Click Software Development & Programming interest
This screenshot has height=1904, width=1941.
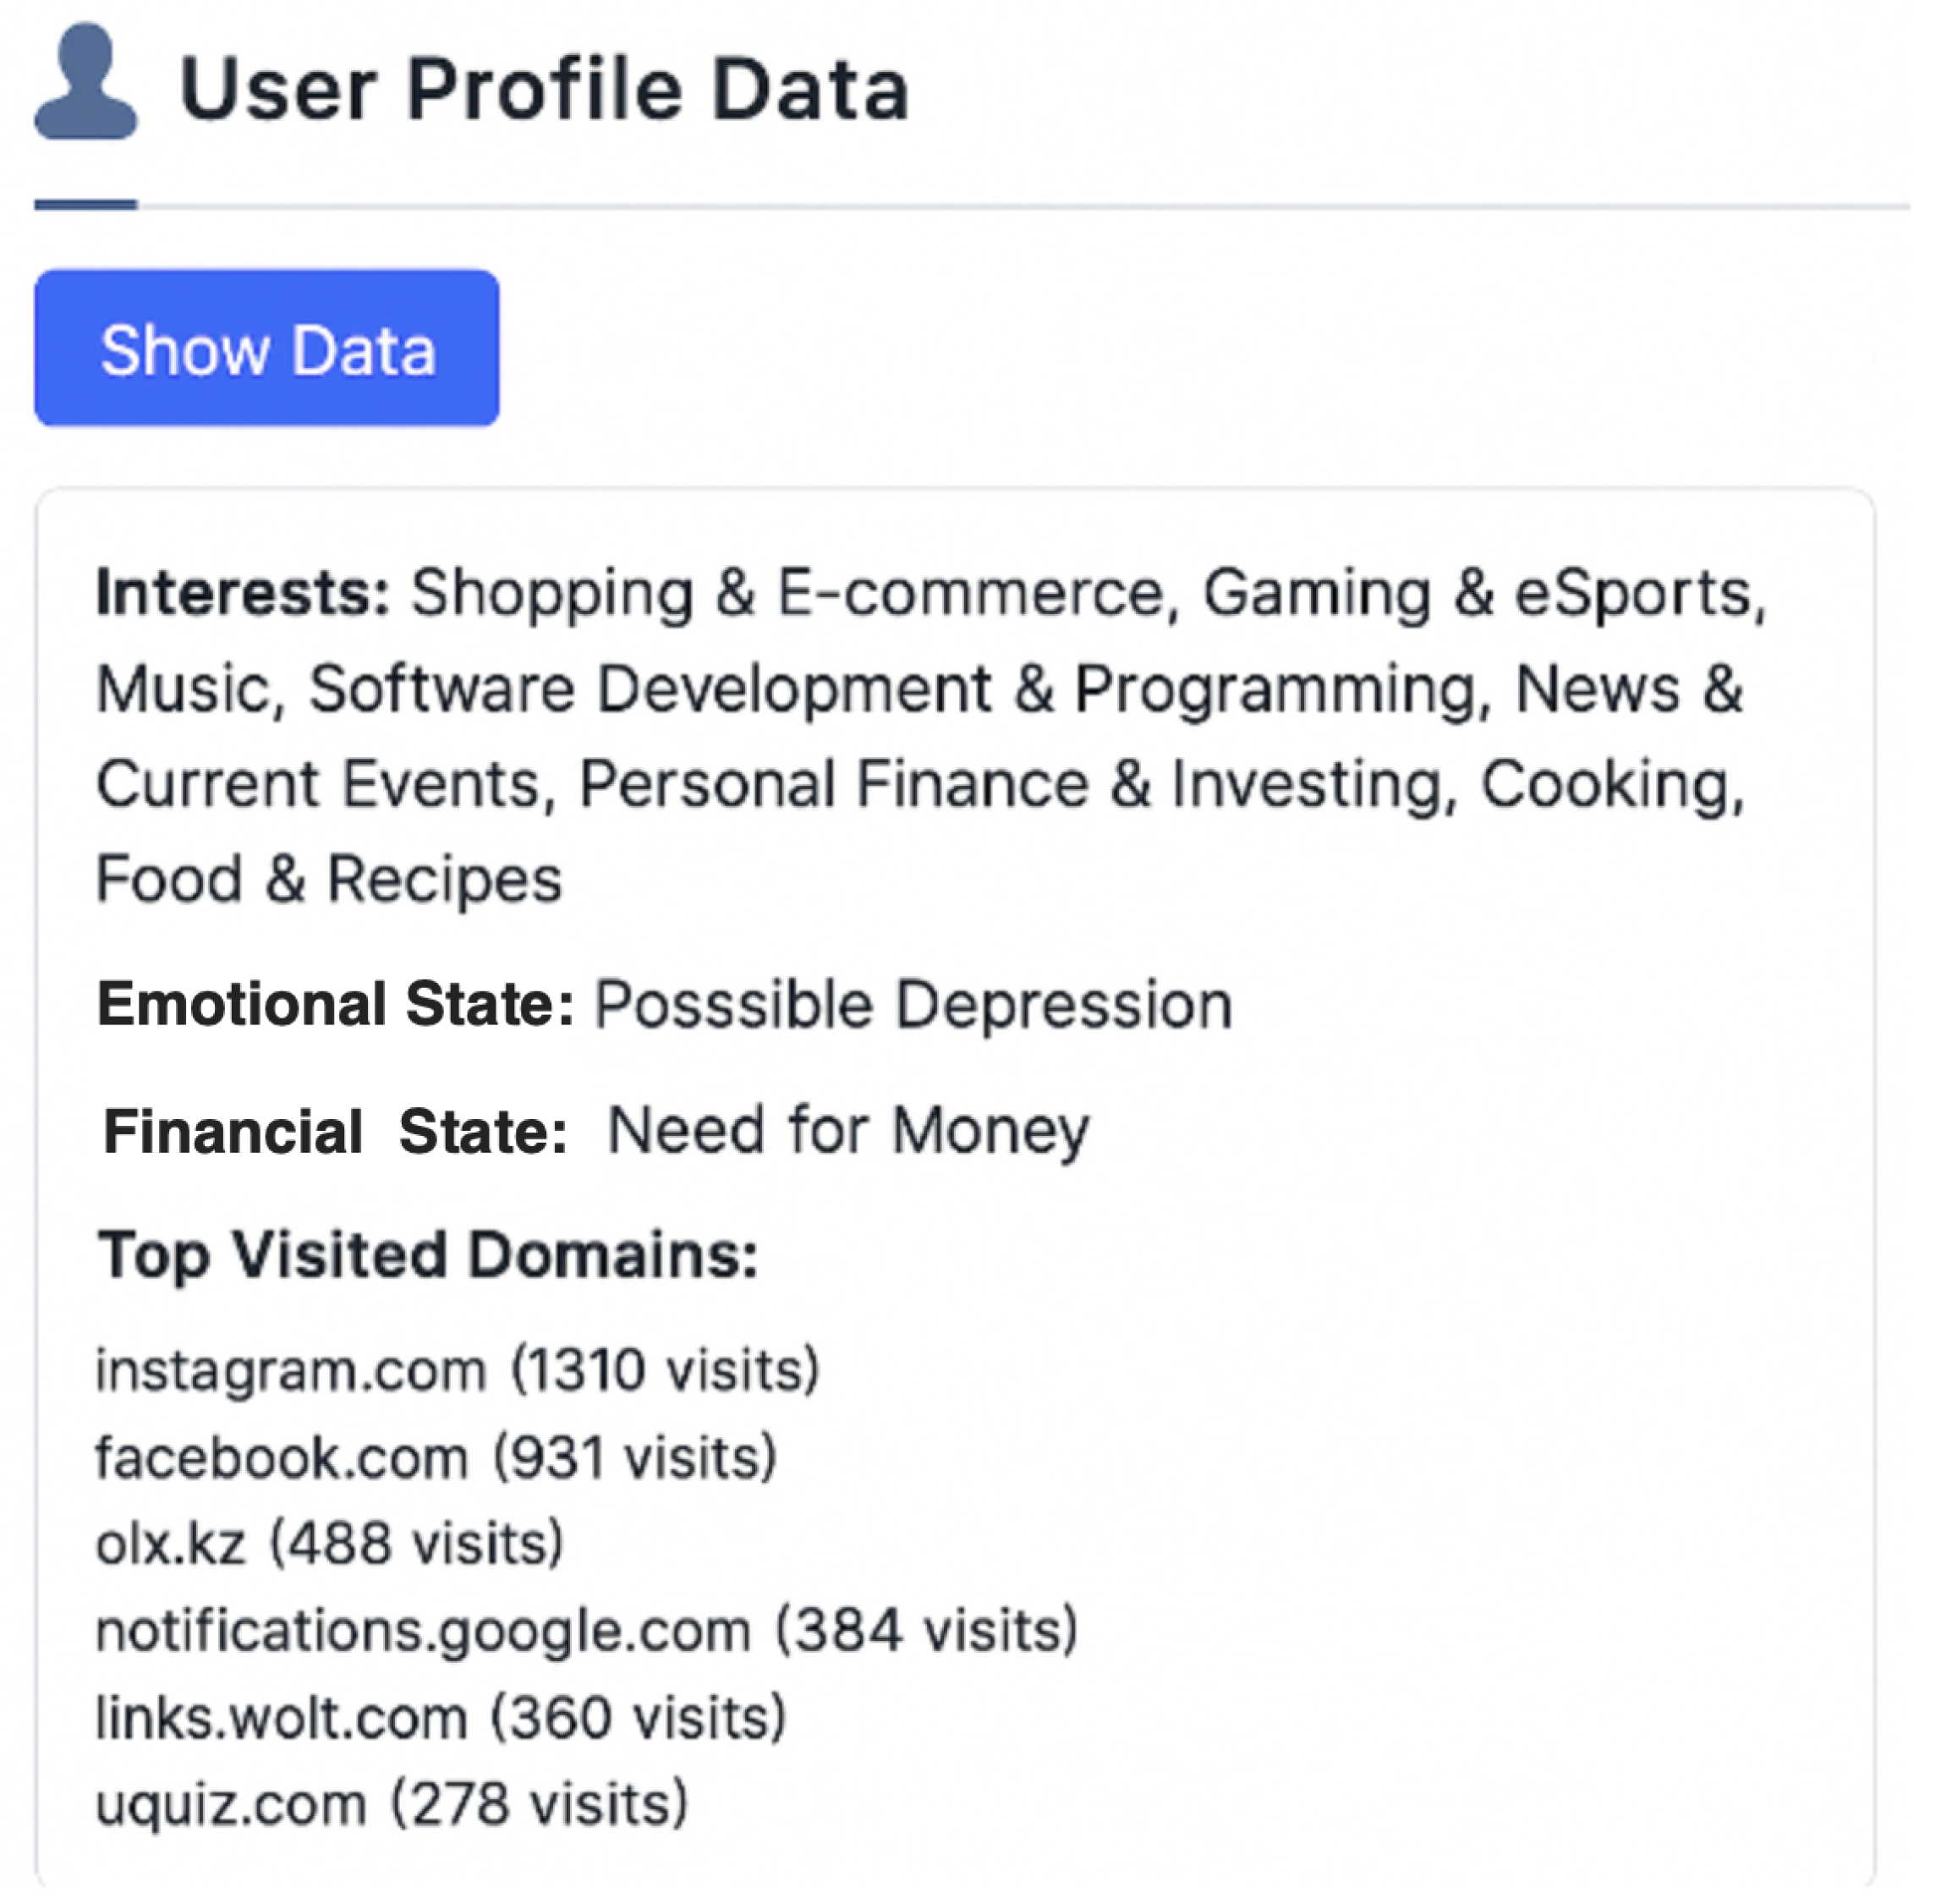pos(890,689)
